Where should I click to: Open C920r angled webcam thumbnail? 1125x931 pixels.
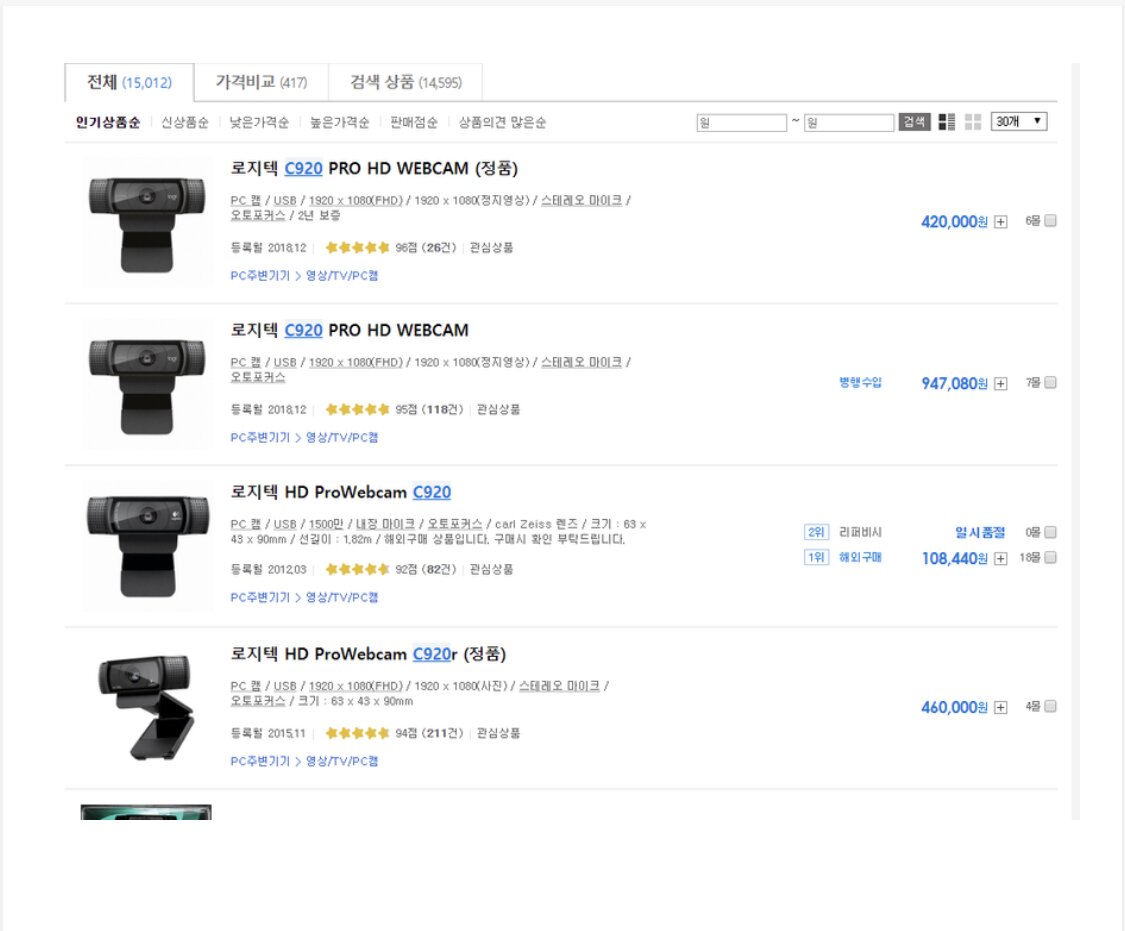147,708
